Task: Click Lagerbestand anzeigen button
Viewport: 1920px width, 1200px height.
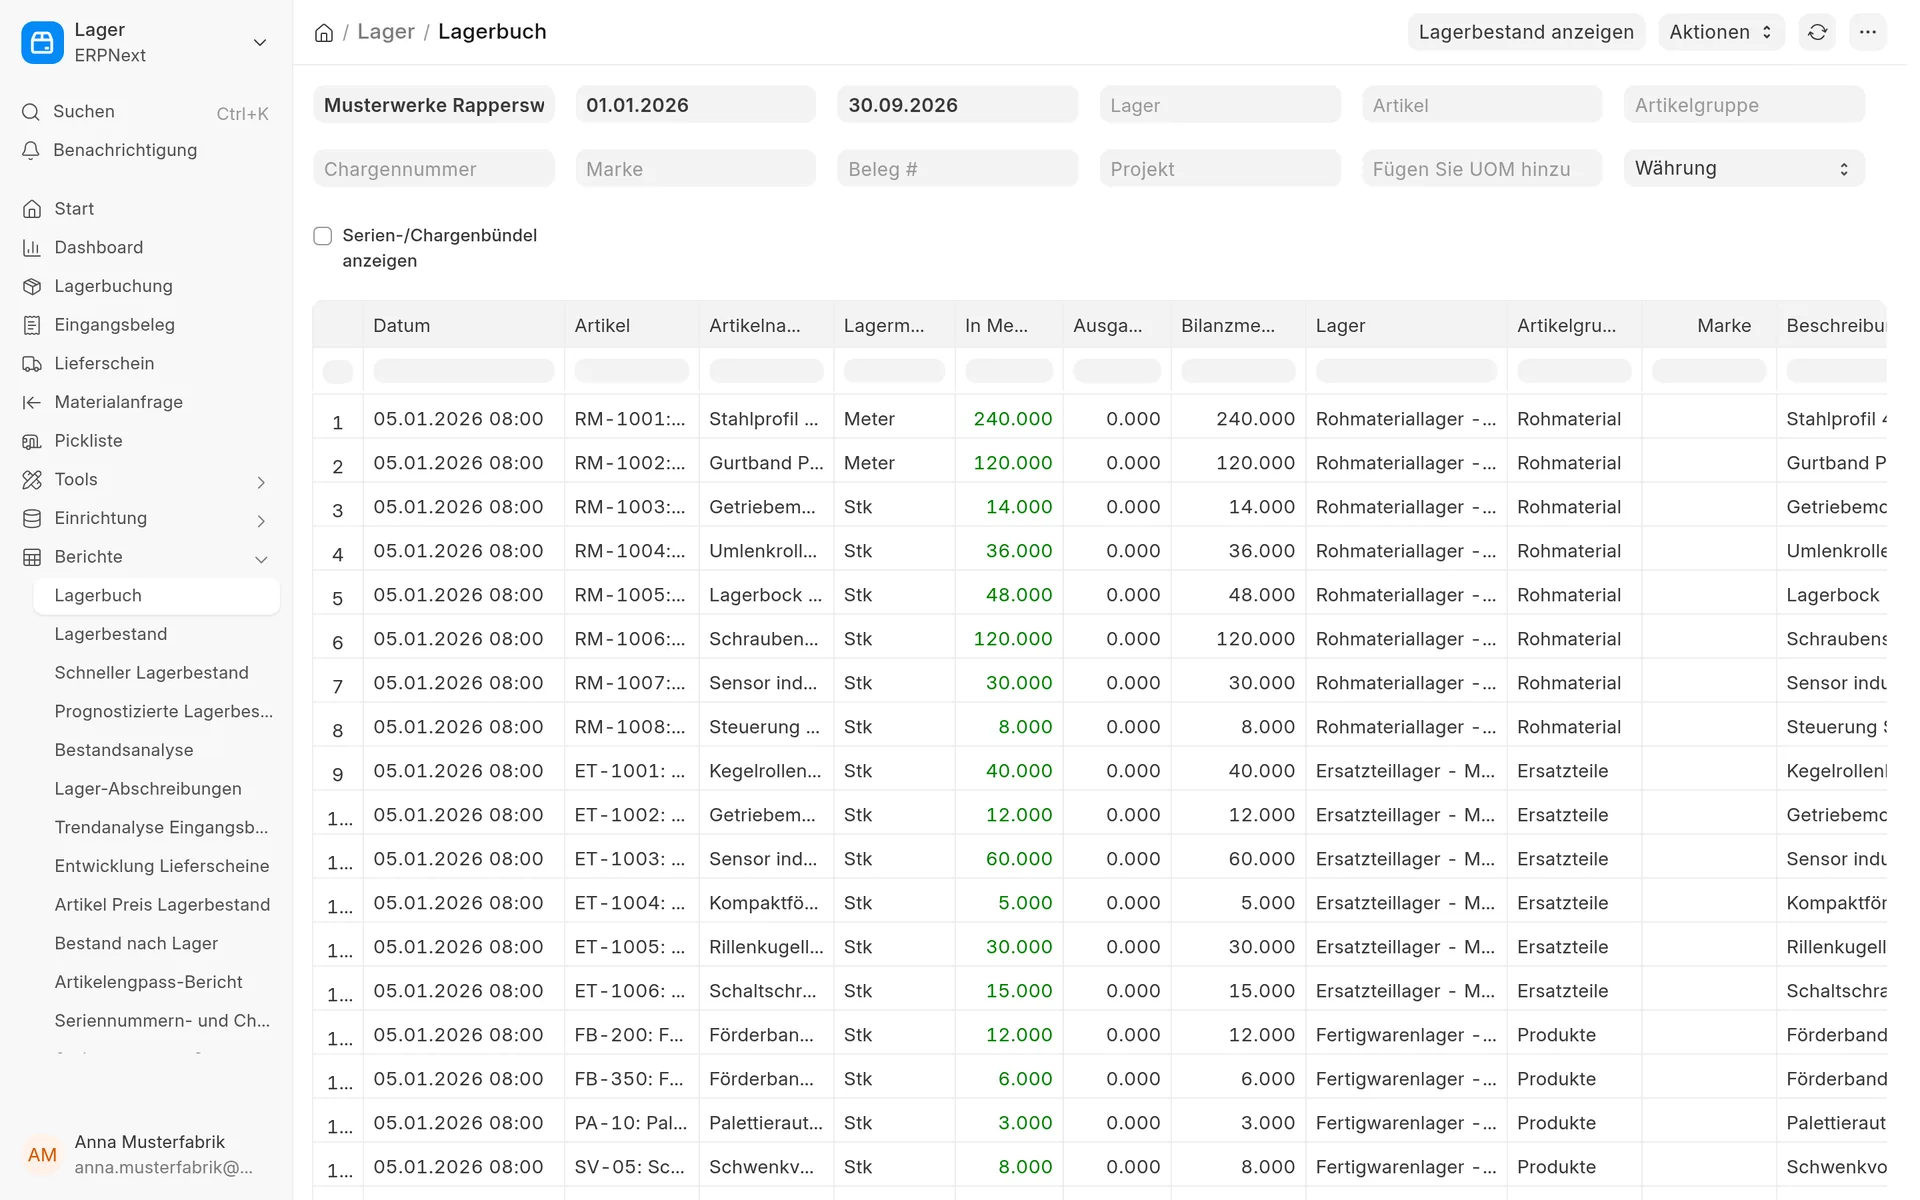Action: (1526, 32)
